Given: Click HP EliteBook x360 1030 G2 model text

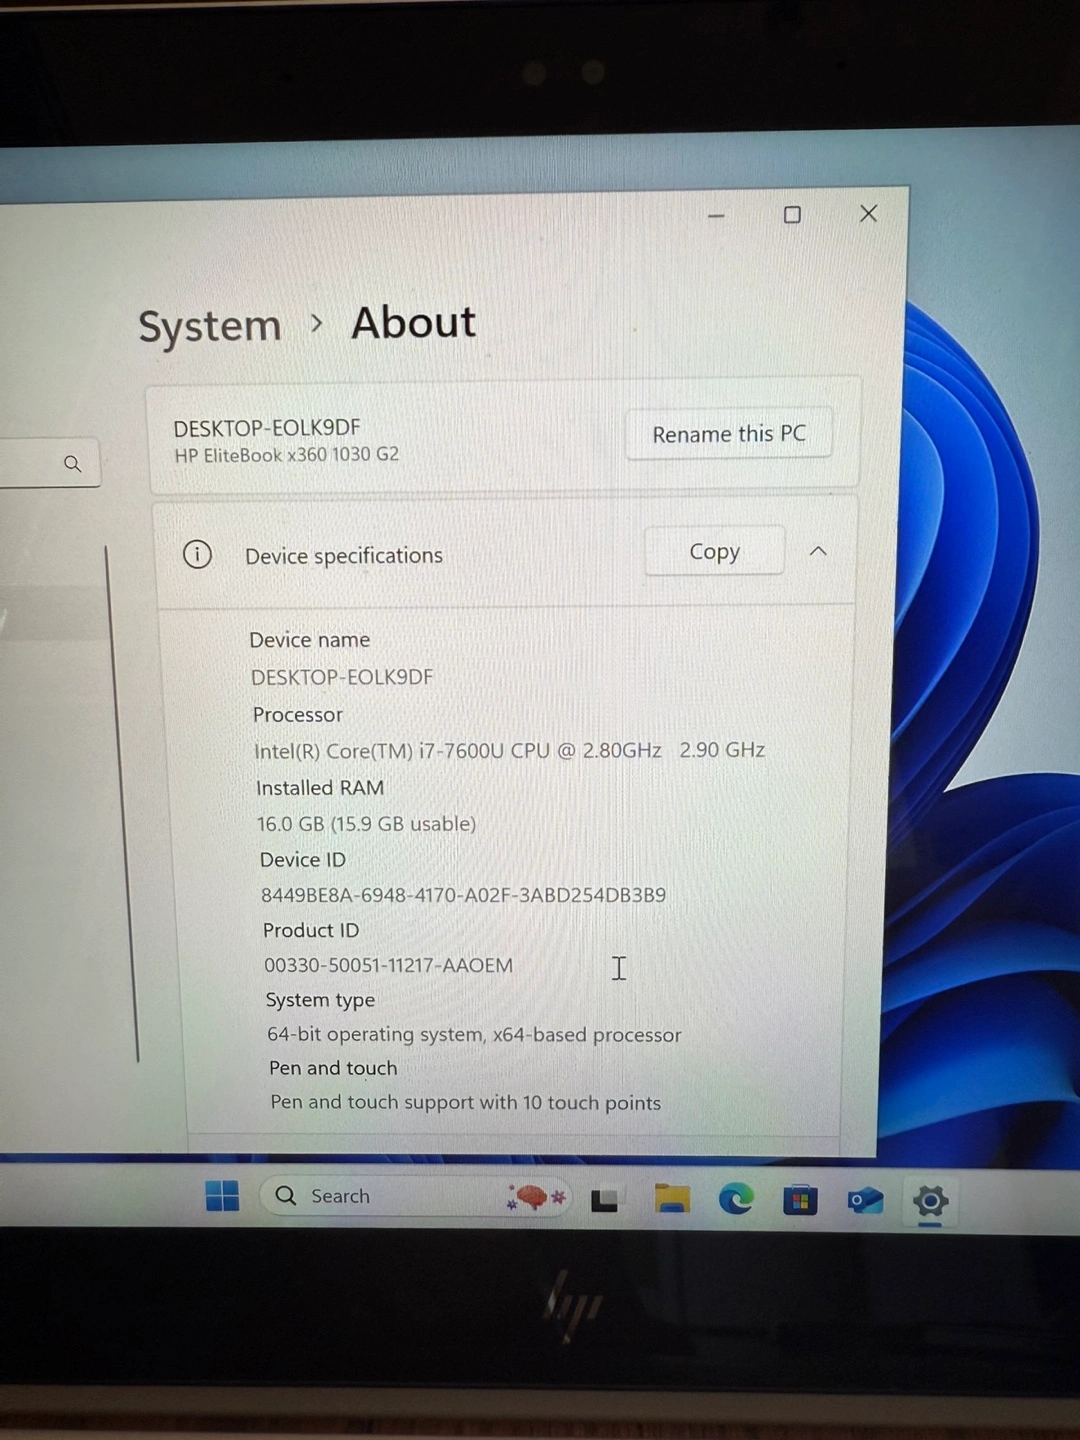Looking at the screenshot, I should click(x=287, y=455).
